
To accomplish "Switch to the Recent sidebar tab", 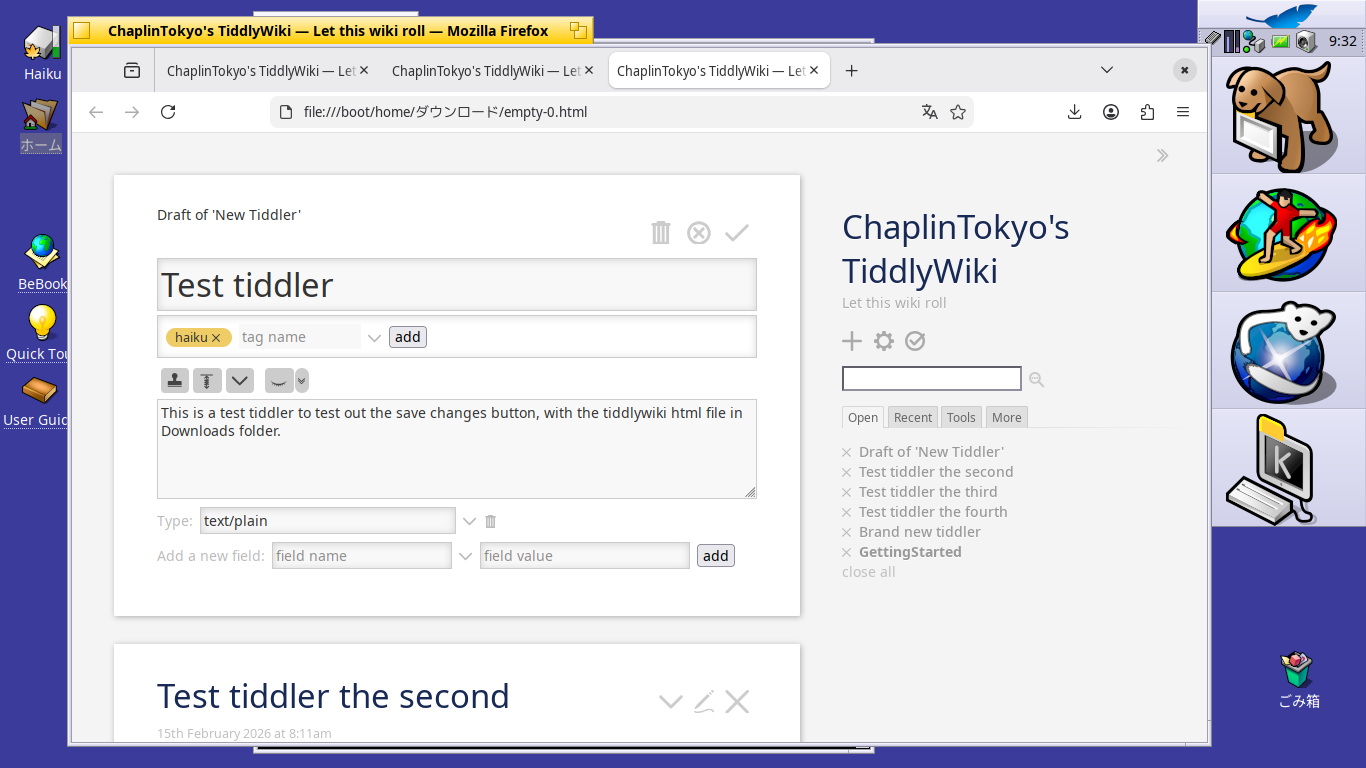I will [912, 418].
